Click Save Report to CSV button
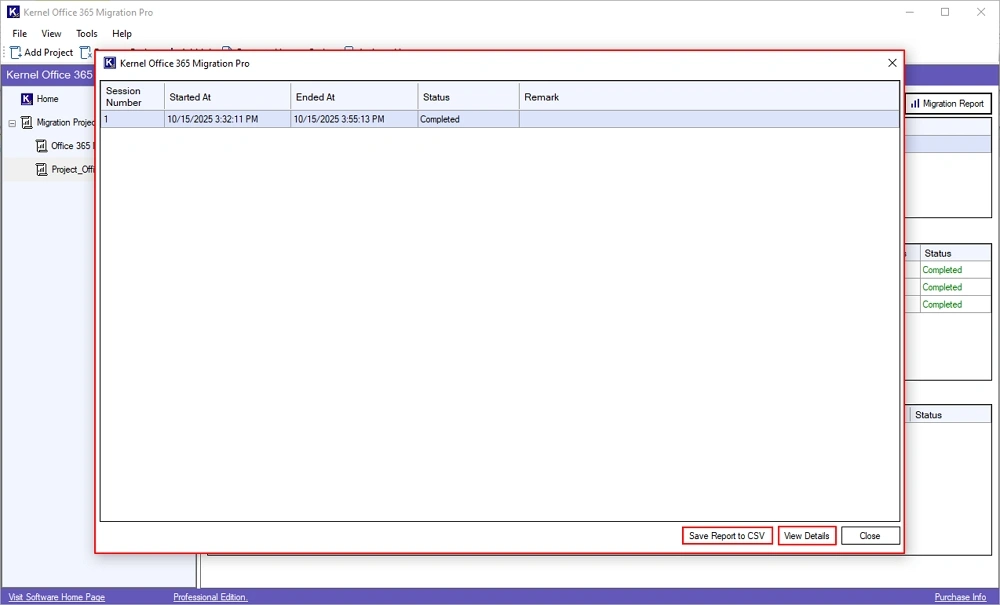 pyautogui.click(x=727, y=536)
